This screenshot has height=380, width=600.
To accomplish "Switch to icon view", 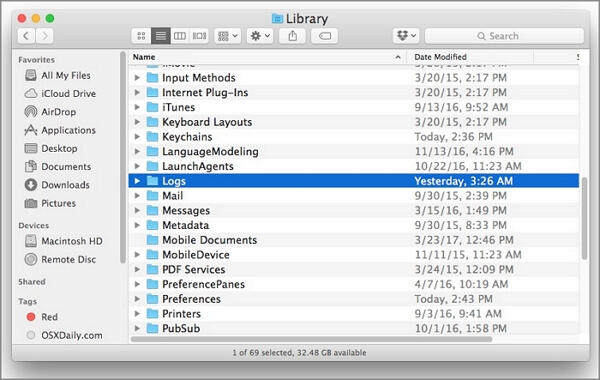I will pyautogui.click(x=141, y=36).
